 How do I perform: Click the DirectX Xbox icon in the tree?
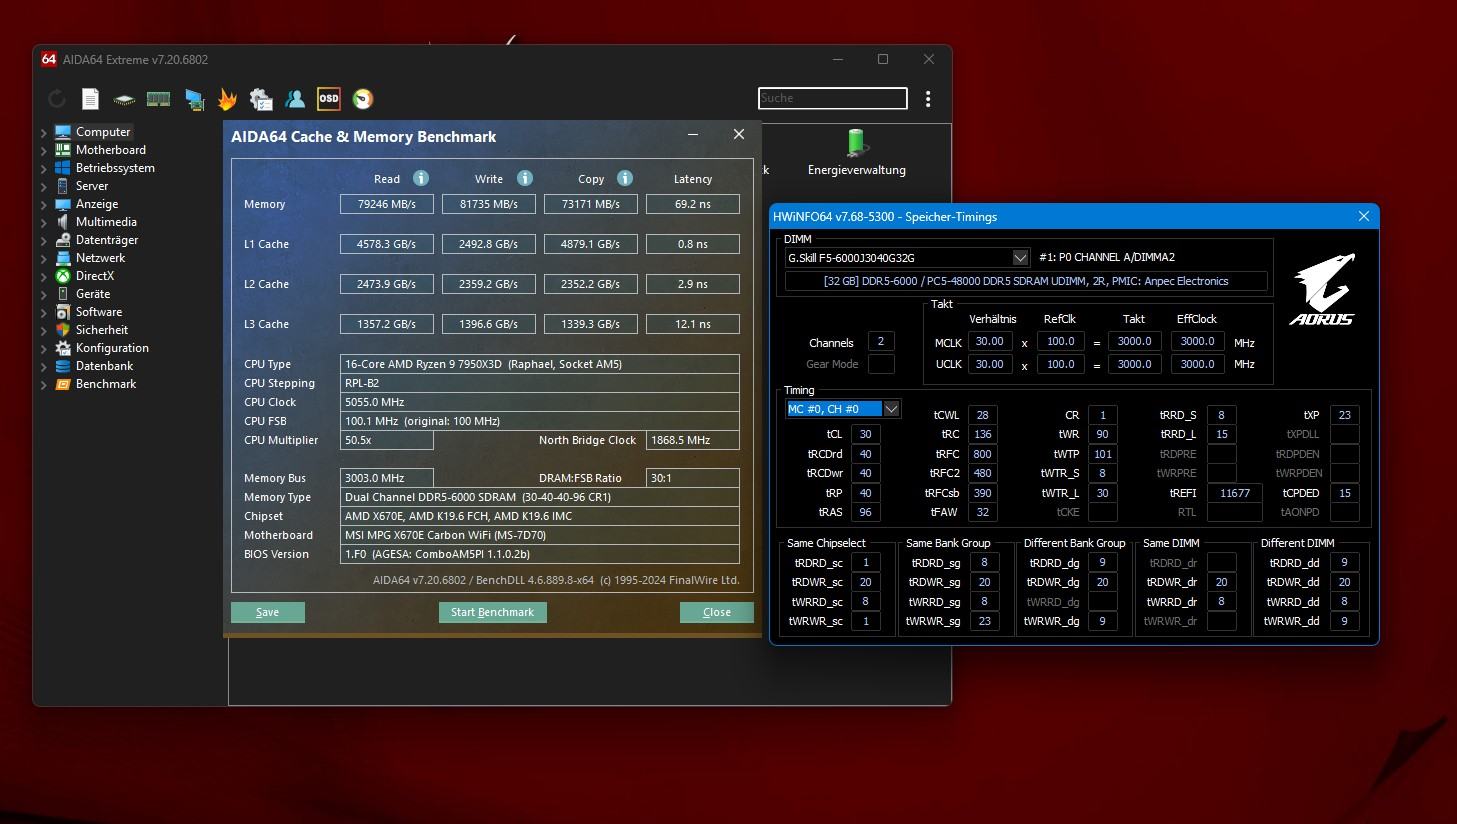click(63, 276)
